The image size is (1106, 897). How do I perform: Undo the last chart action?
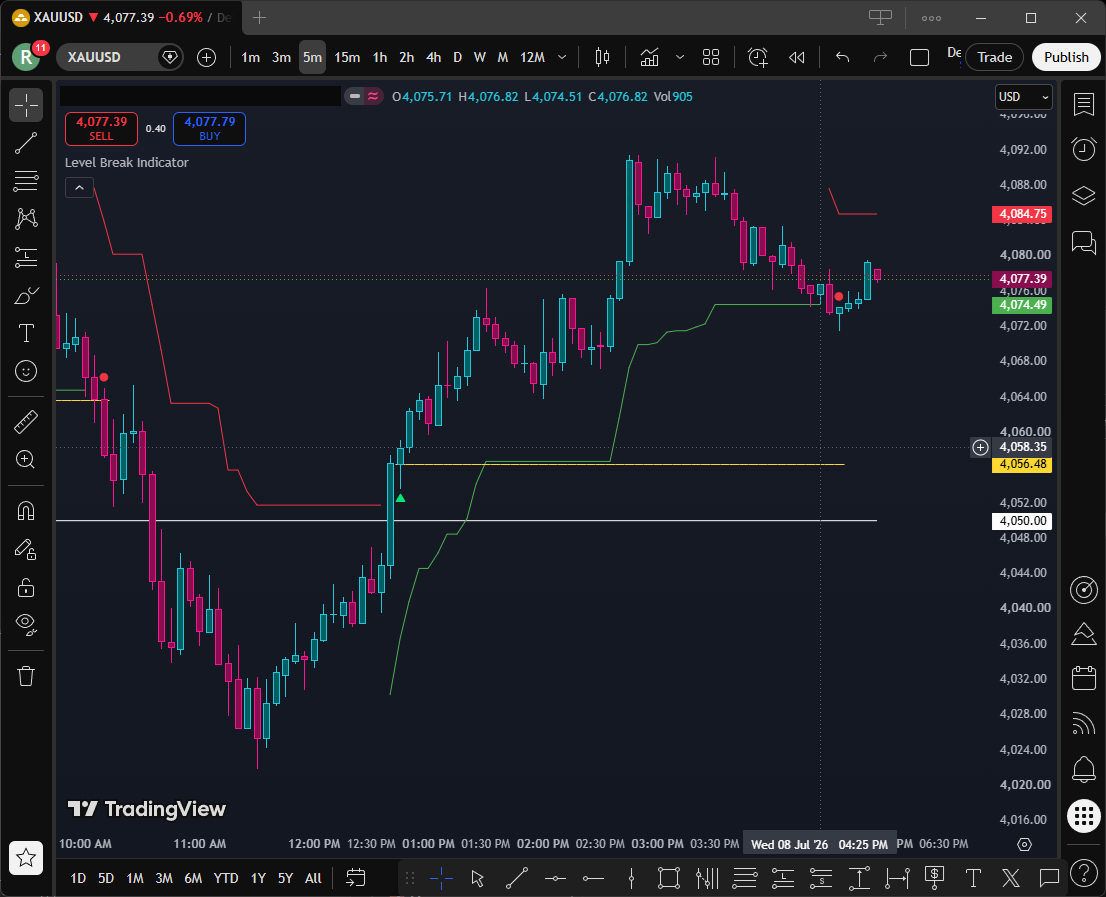tap(842, 57)
